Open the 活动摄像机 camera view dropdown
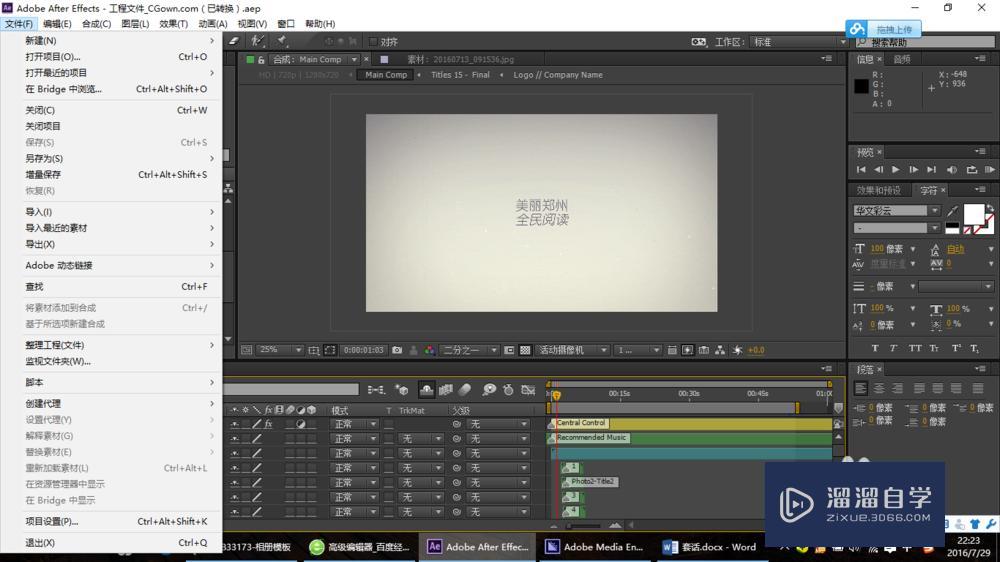This screenshot has height=562, width=1000. [x=572, y=350]
